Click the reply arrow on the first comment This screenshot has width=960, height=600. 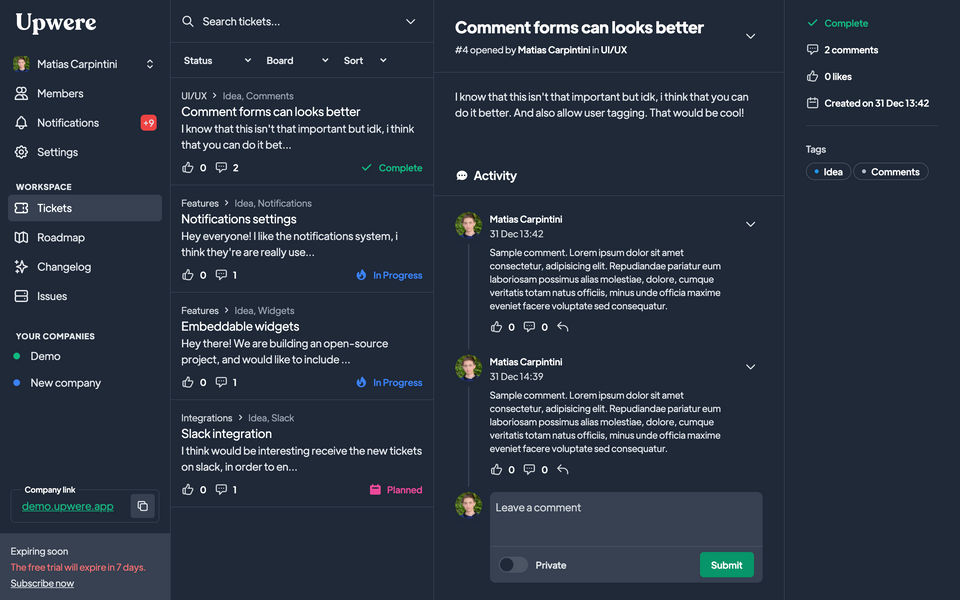(x=563, y=327)
